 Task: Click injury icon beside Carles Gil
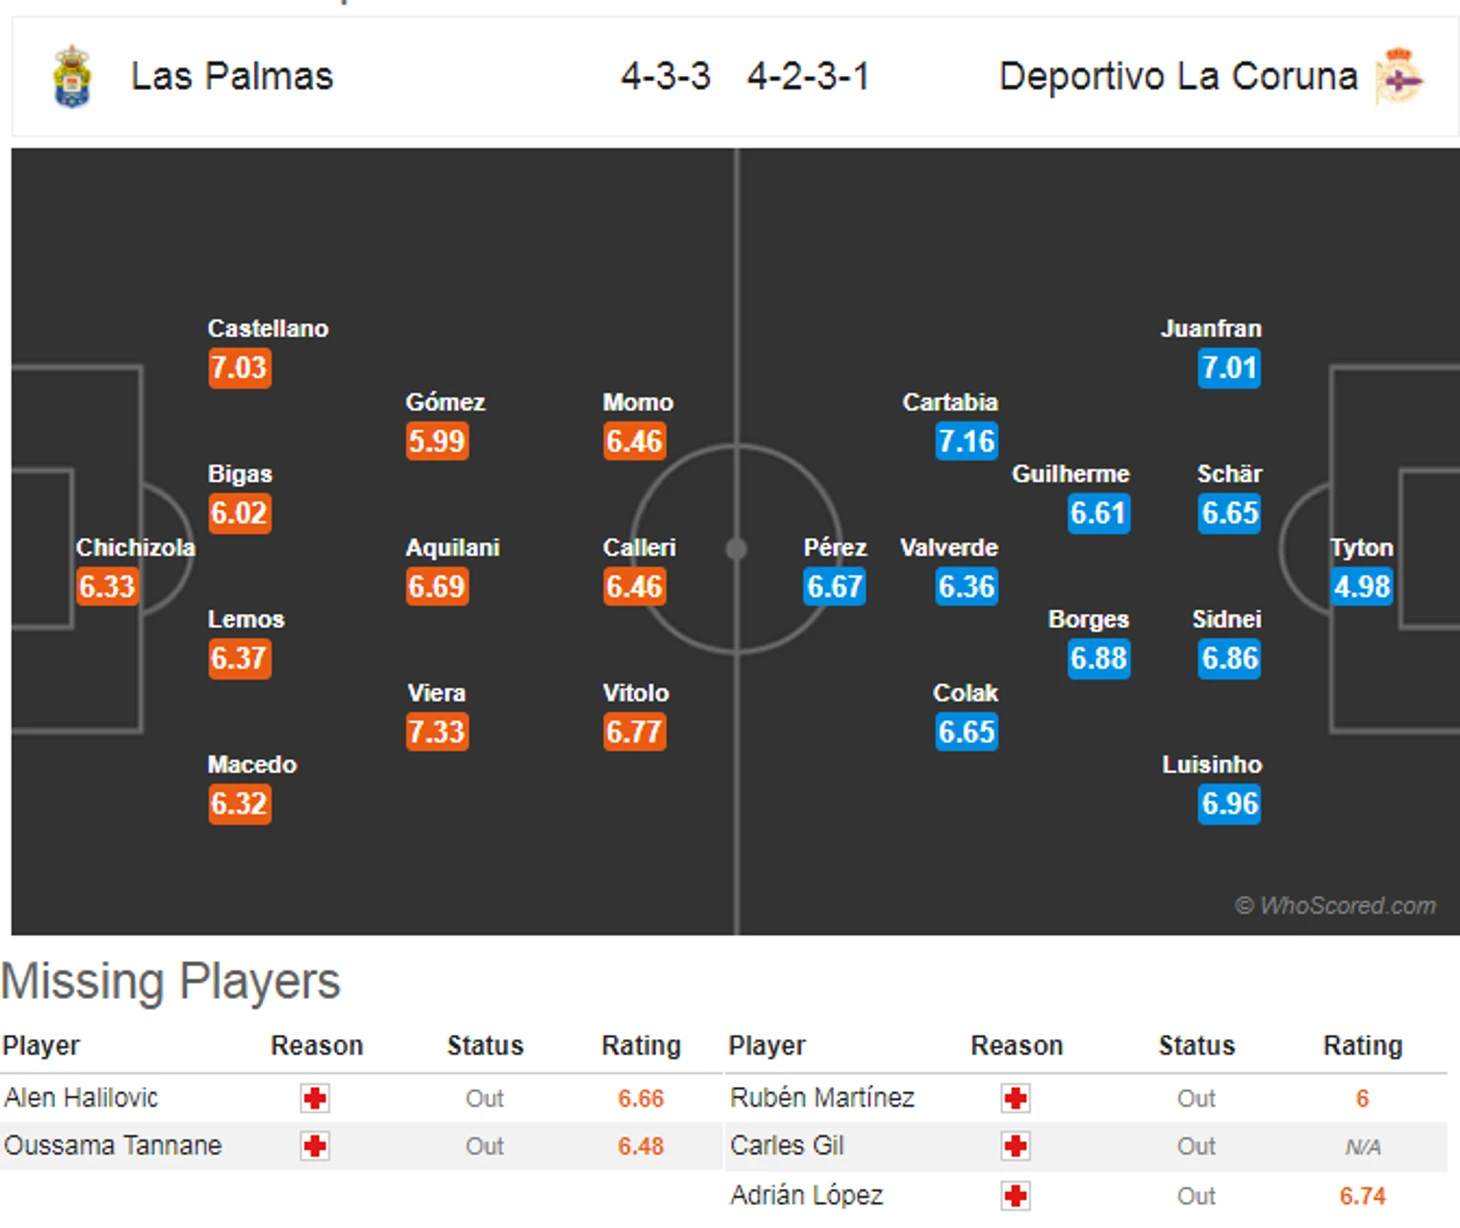1016,1146
